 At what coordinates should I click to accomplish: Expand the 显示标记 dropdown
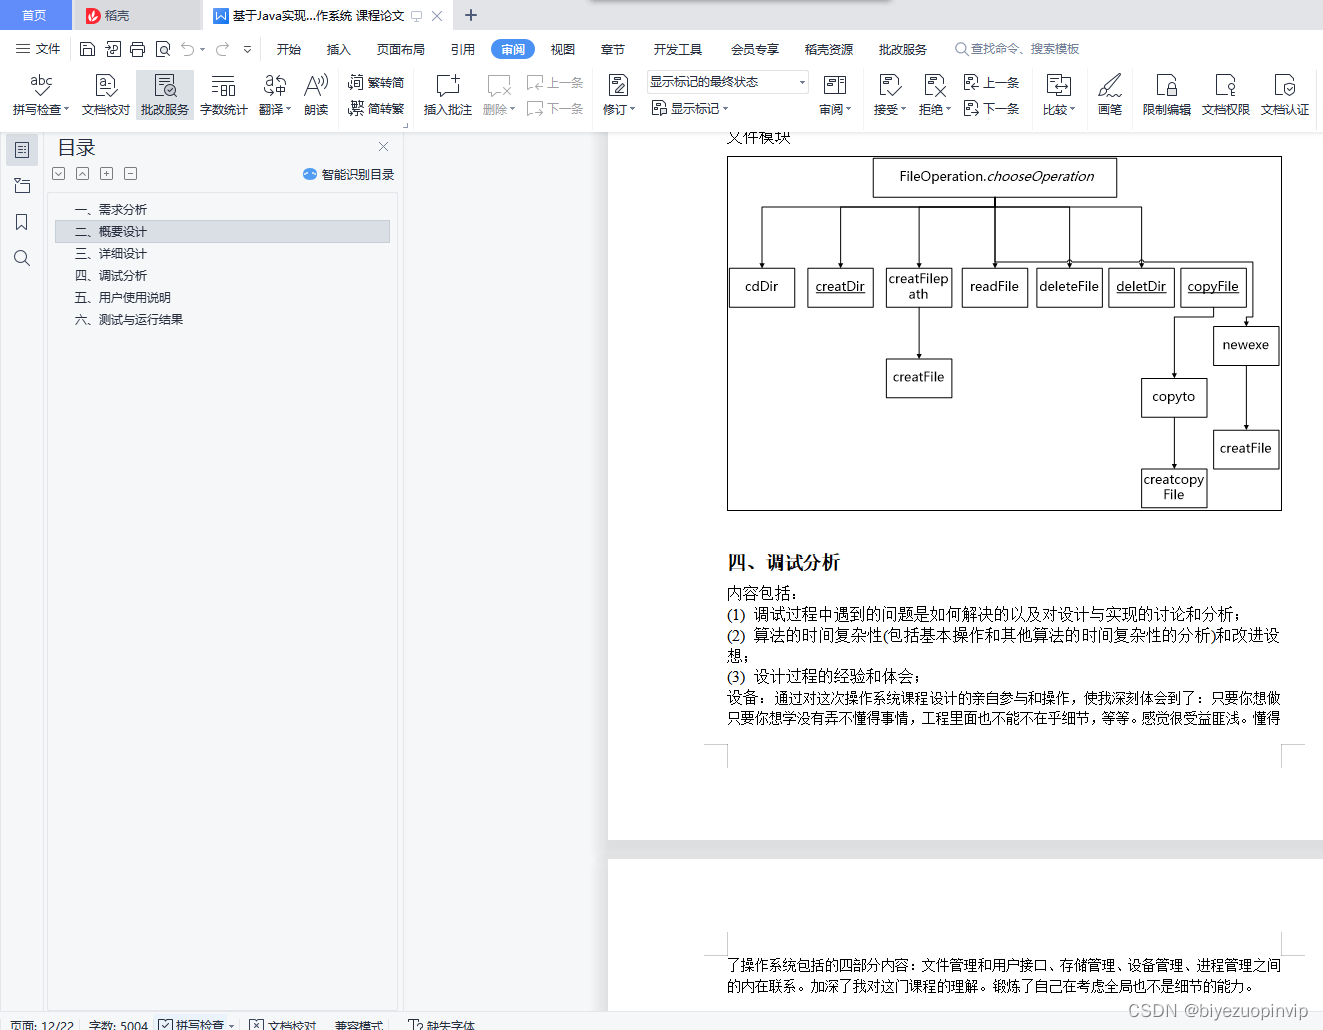690,109
